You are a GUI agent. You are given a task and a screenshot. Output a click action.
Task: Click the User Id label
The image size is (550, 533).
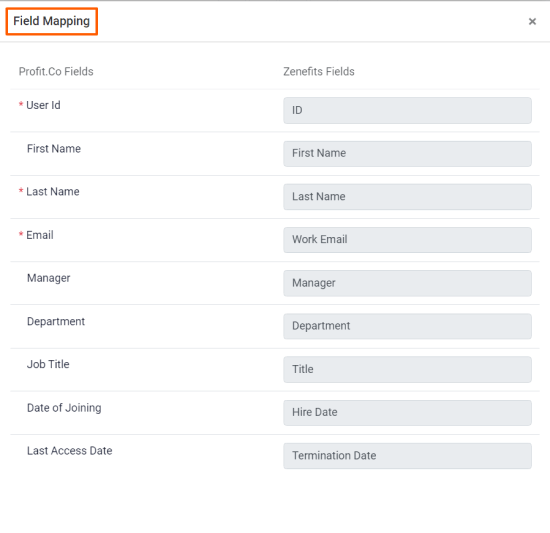43,105
